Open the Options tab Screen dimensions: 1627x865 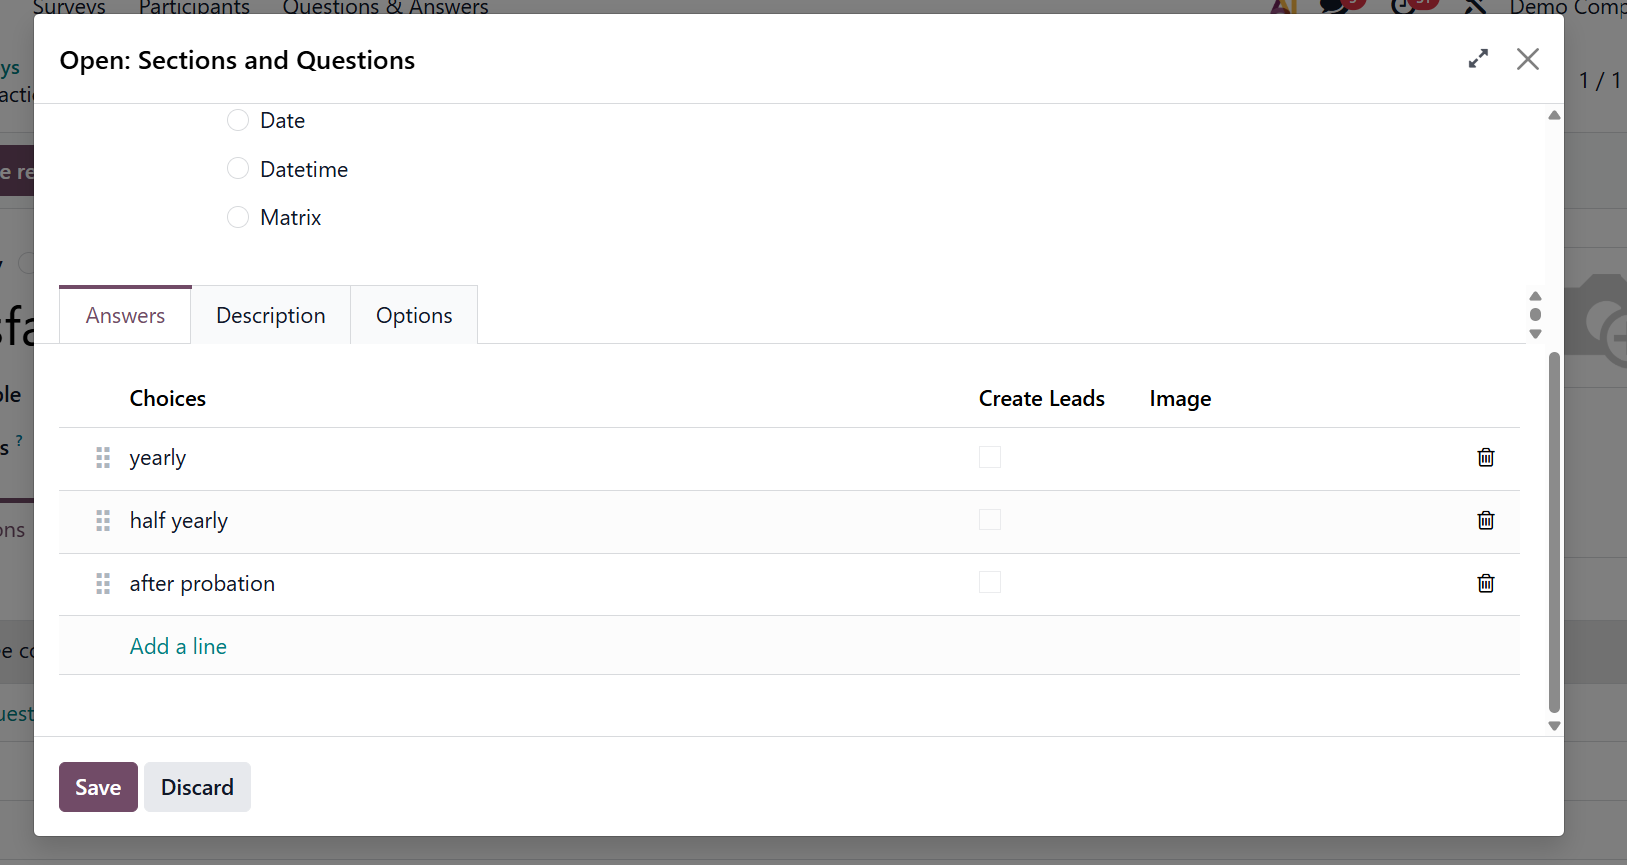[414, 316]
